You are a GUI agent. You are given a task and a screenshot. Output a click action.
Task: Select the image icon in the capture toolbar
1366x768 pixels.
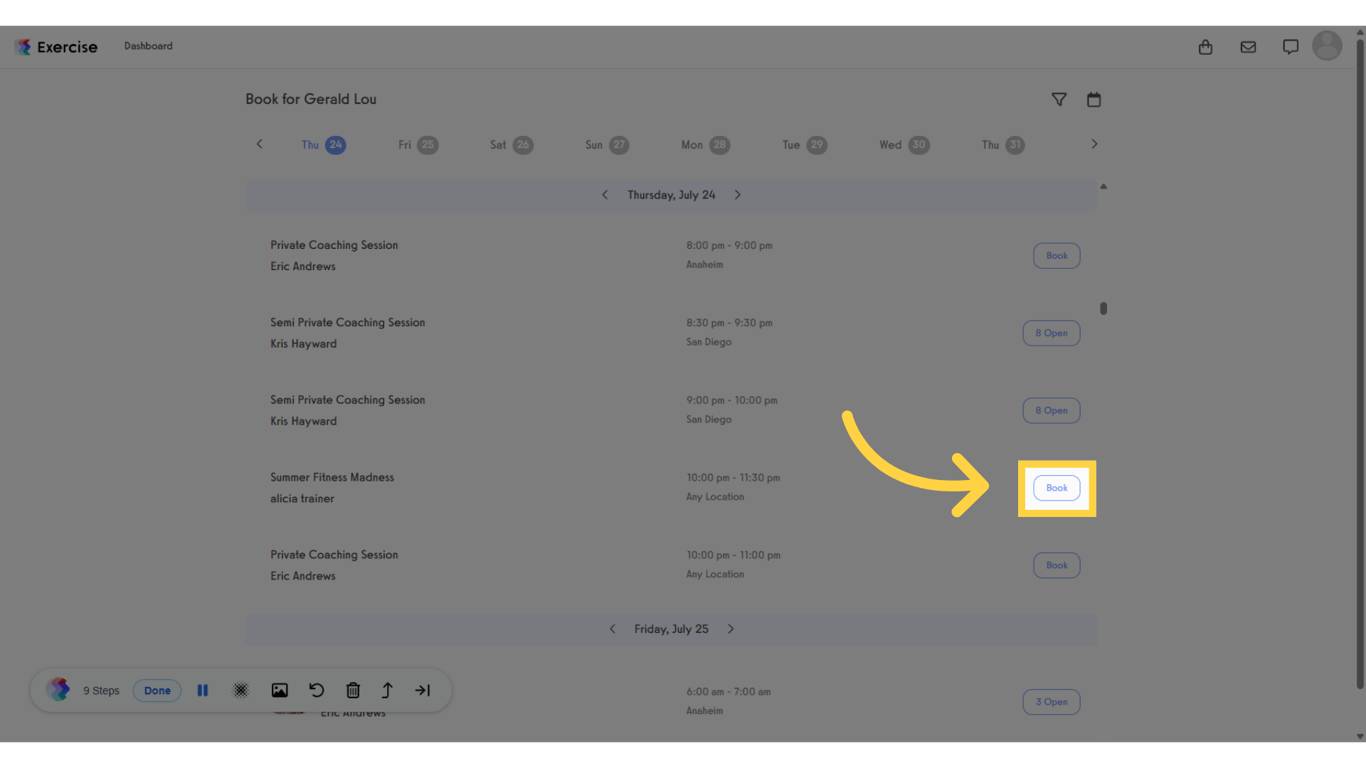280,690
